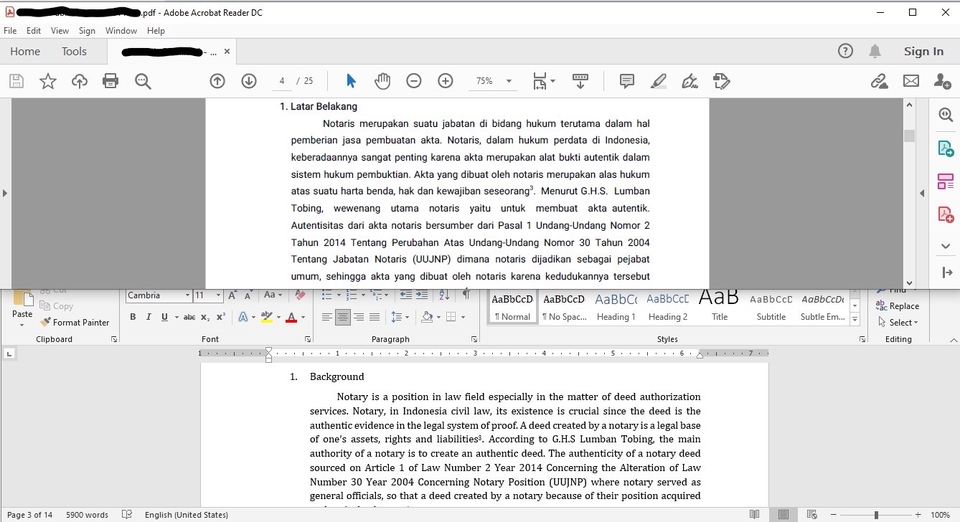This screenshot has width=960, height=522.
Task: Open the Paste options dropdown arrow
Action: (x=22, y=325)
